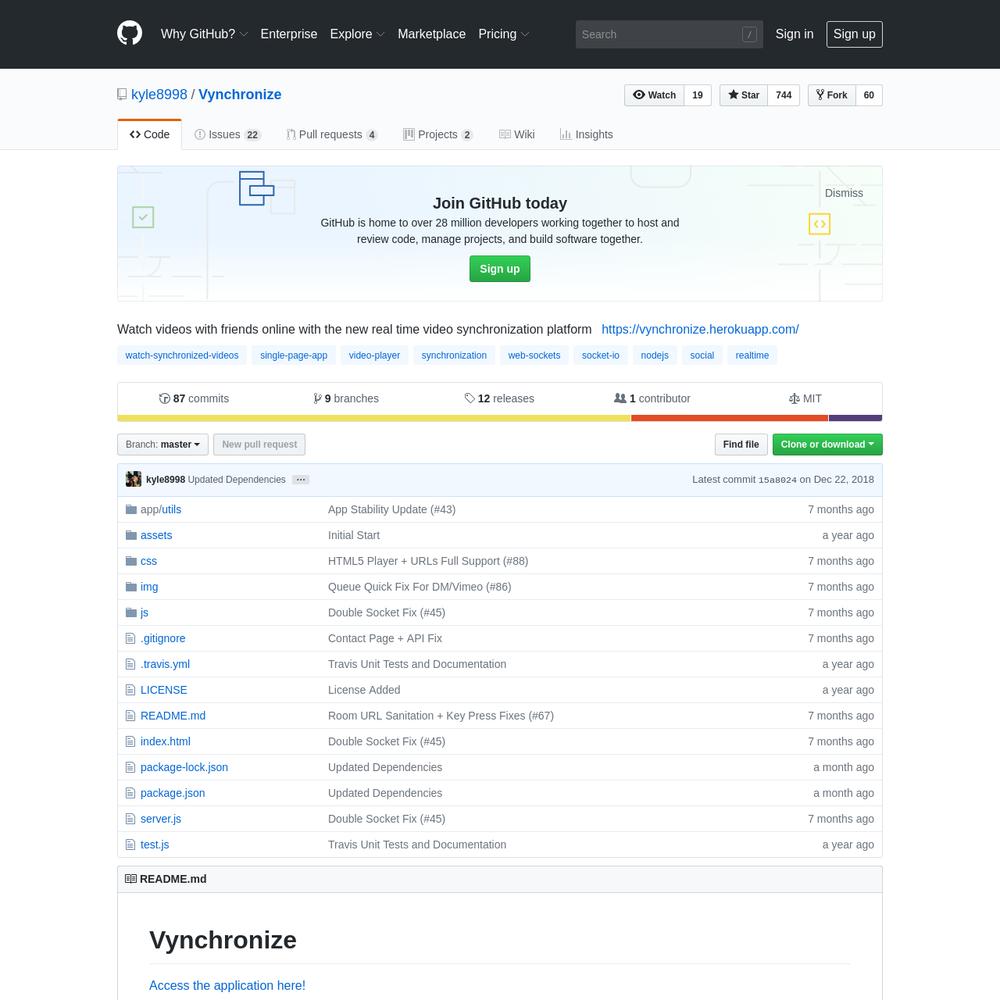Click kyle8998's avatar in the commit bar
The width and height of the screenshot is (1000, 1000).
(133, 479)
